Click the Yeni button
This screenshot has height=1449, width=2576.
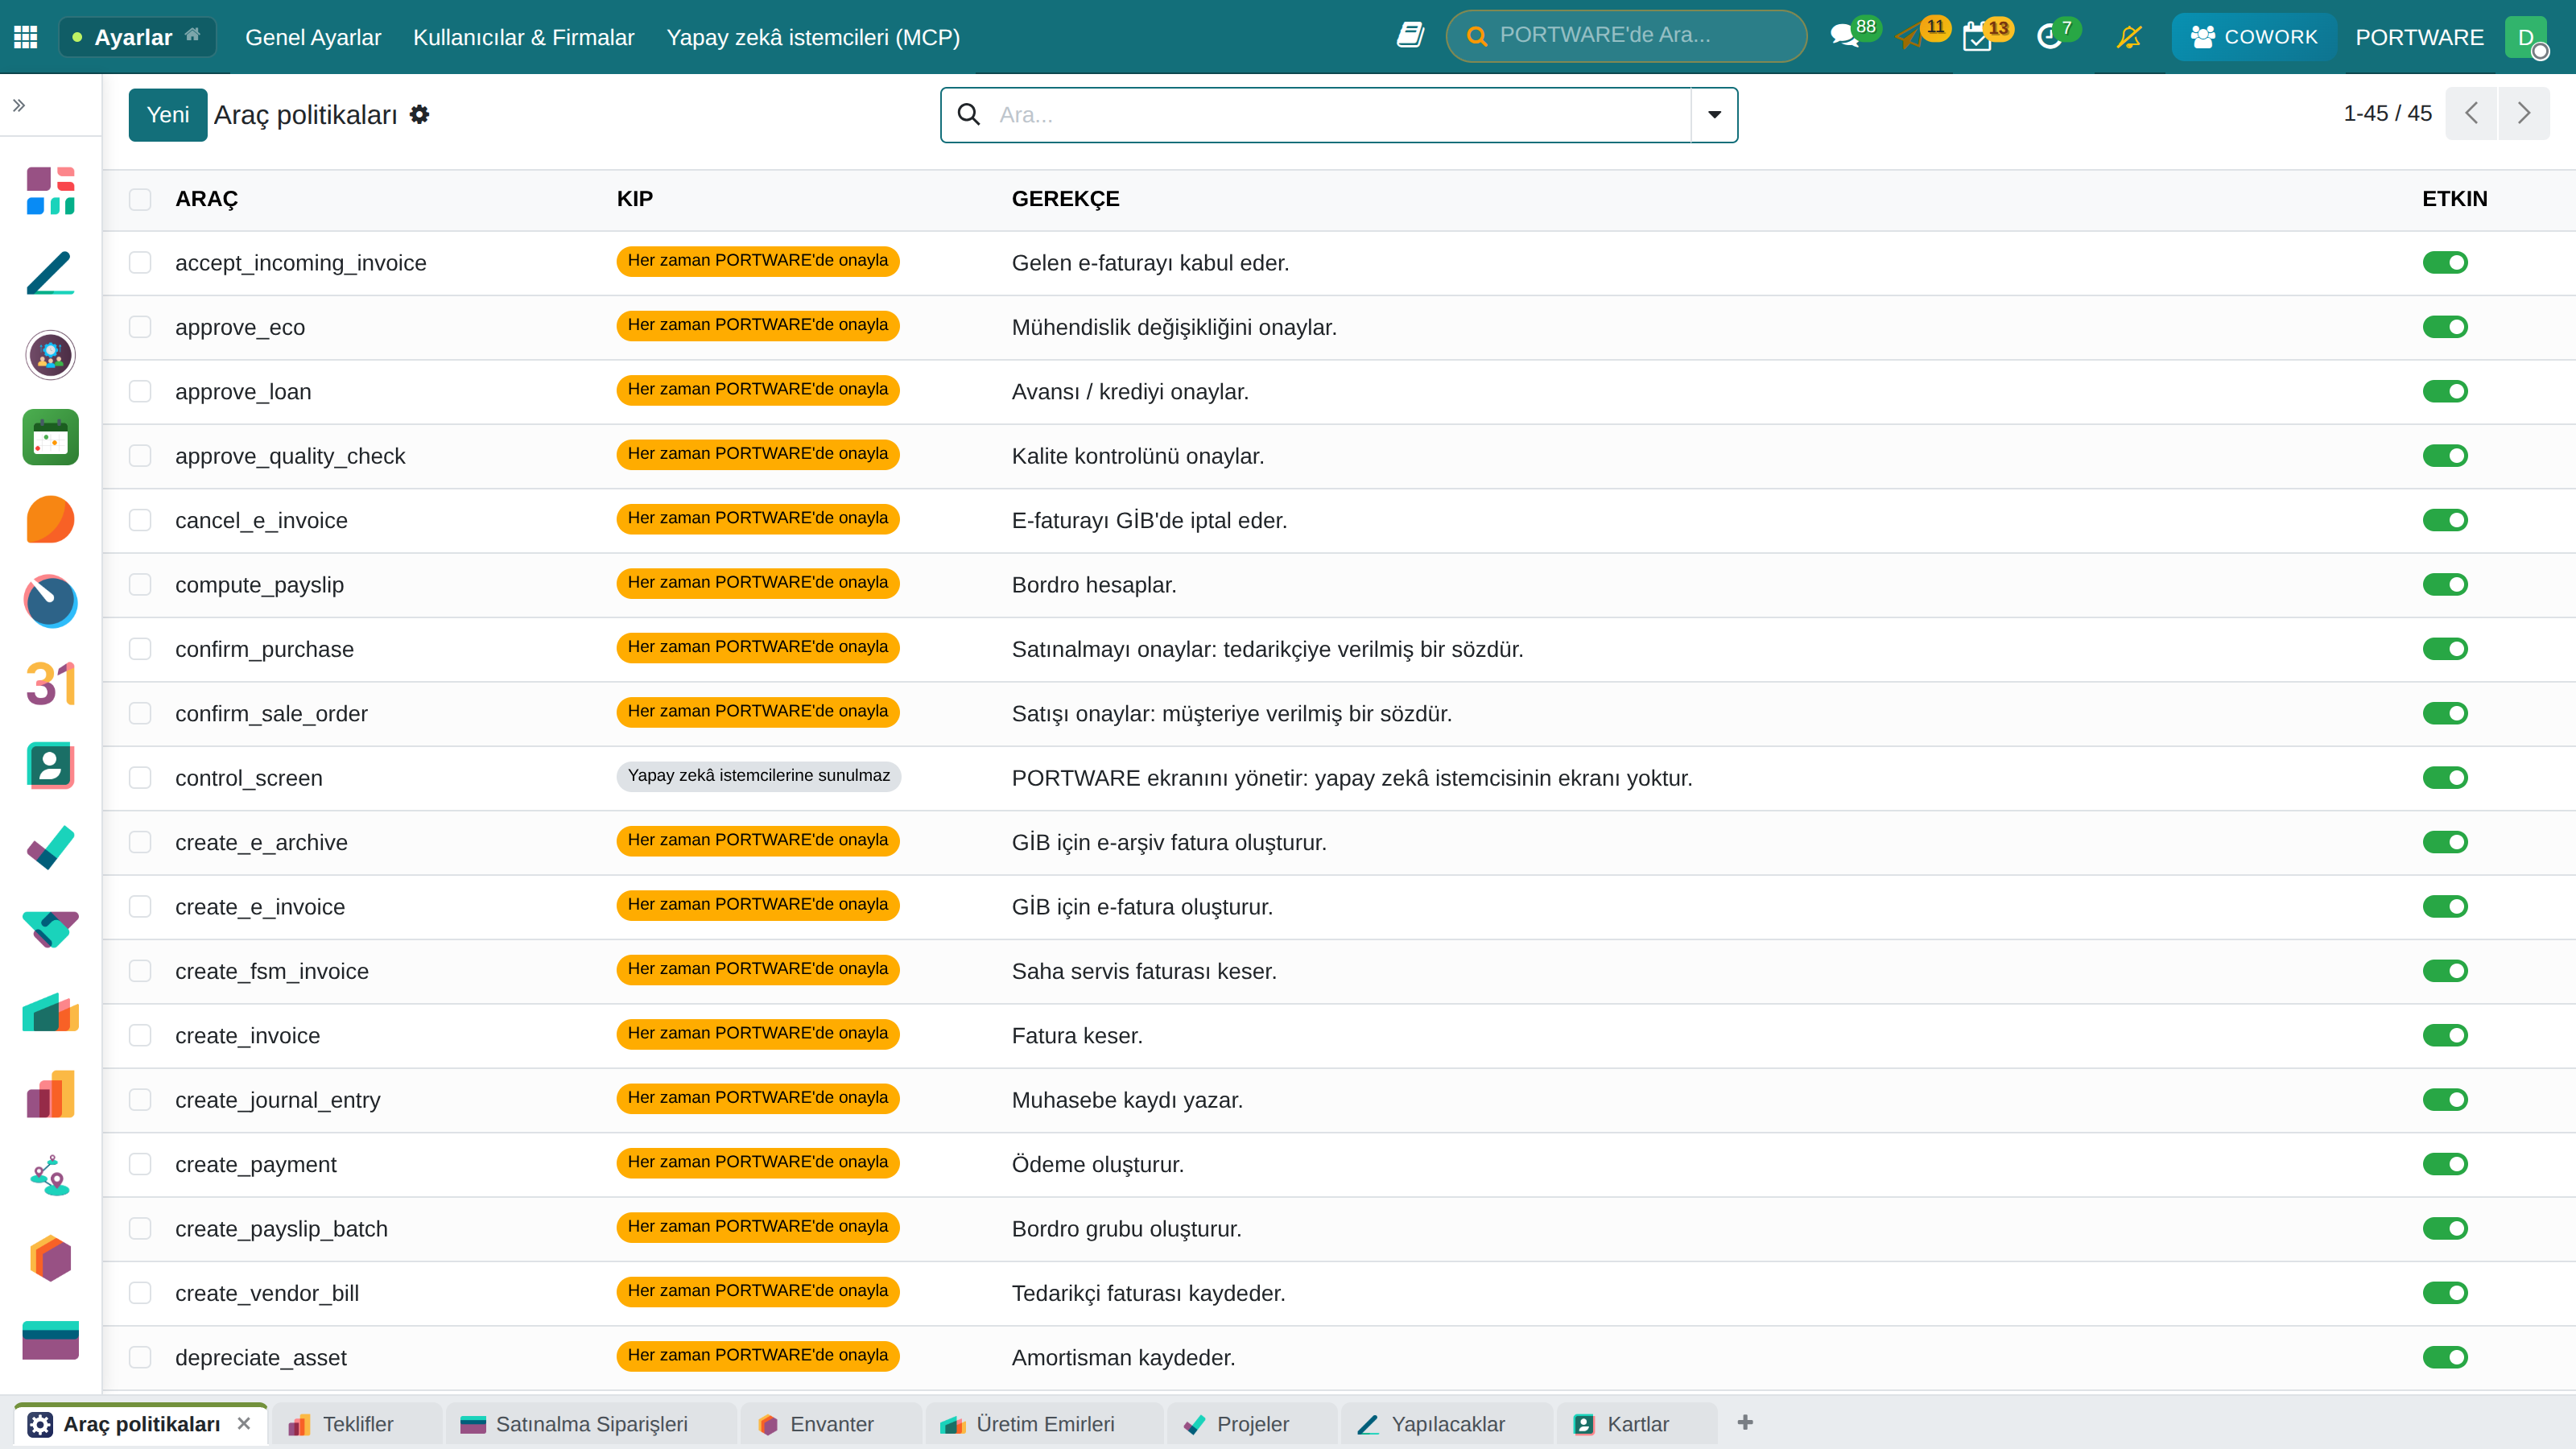(x=168, y=115)
